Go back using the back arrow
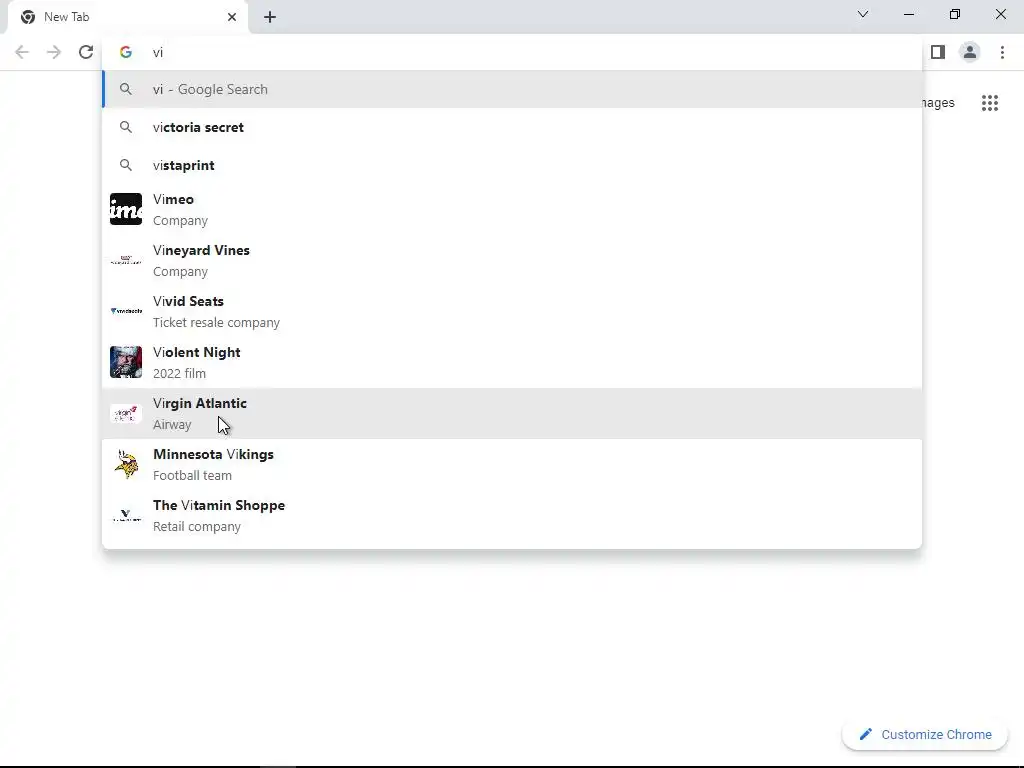This screenshot has height=768, width=1024. (22, 52)
